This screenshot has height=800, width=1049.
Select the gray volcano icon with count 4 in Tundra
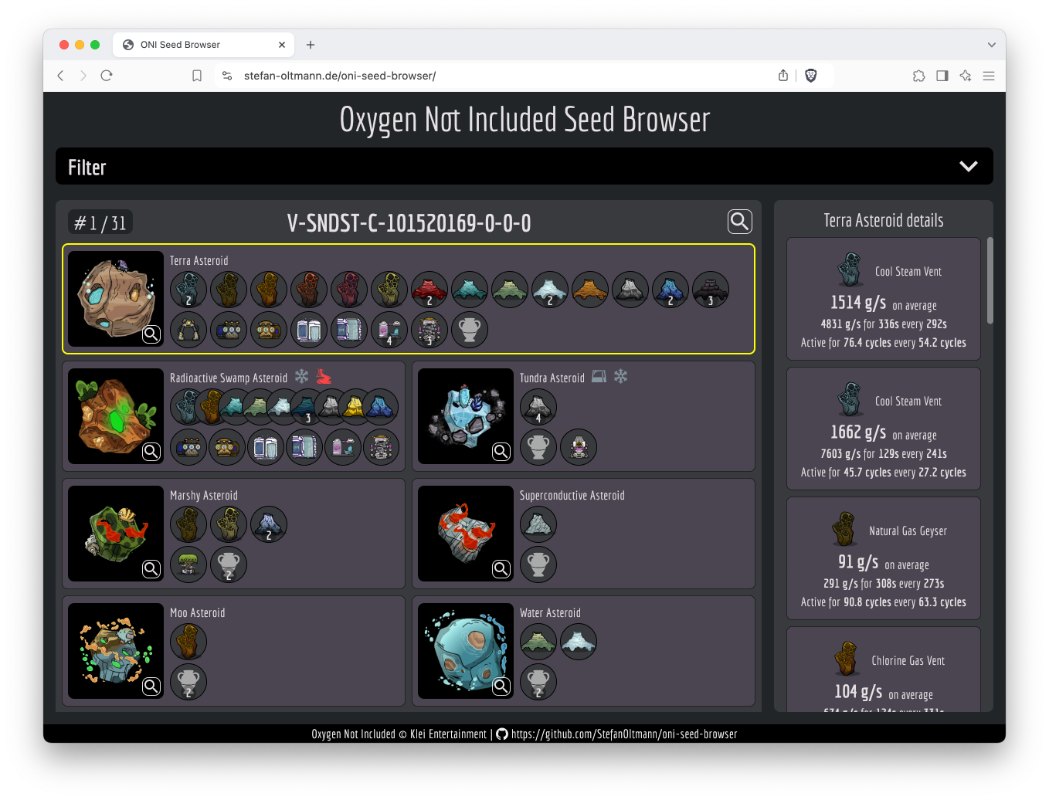tap(539, 407)
